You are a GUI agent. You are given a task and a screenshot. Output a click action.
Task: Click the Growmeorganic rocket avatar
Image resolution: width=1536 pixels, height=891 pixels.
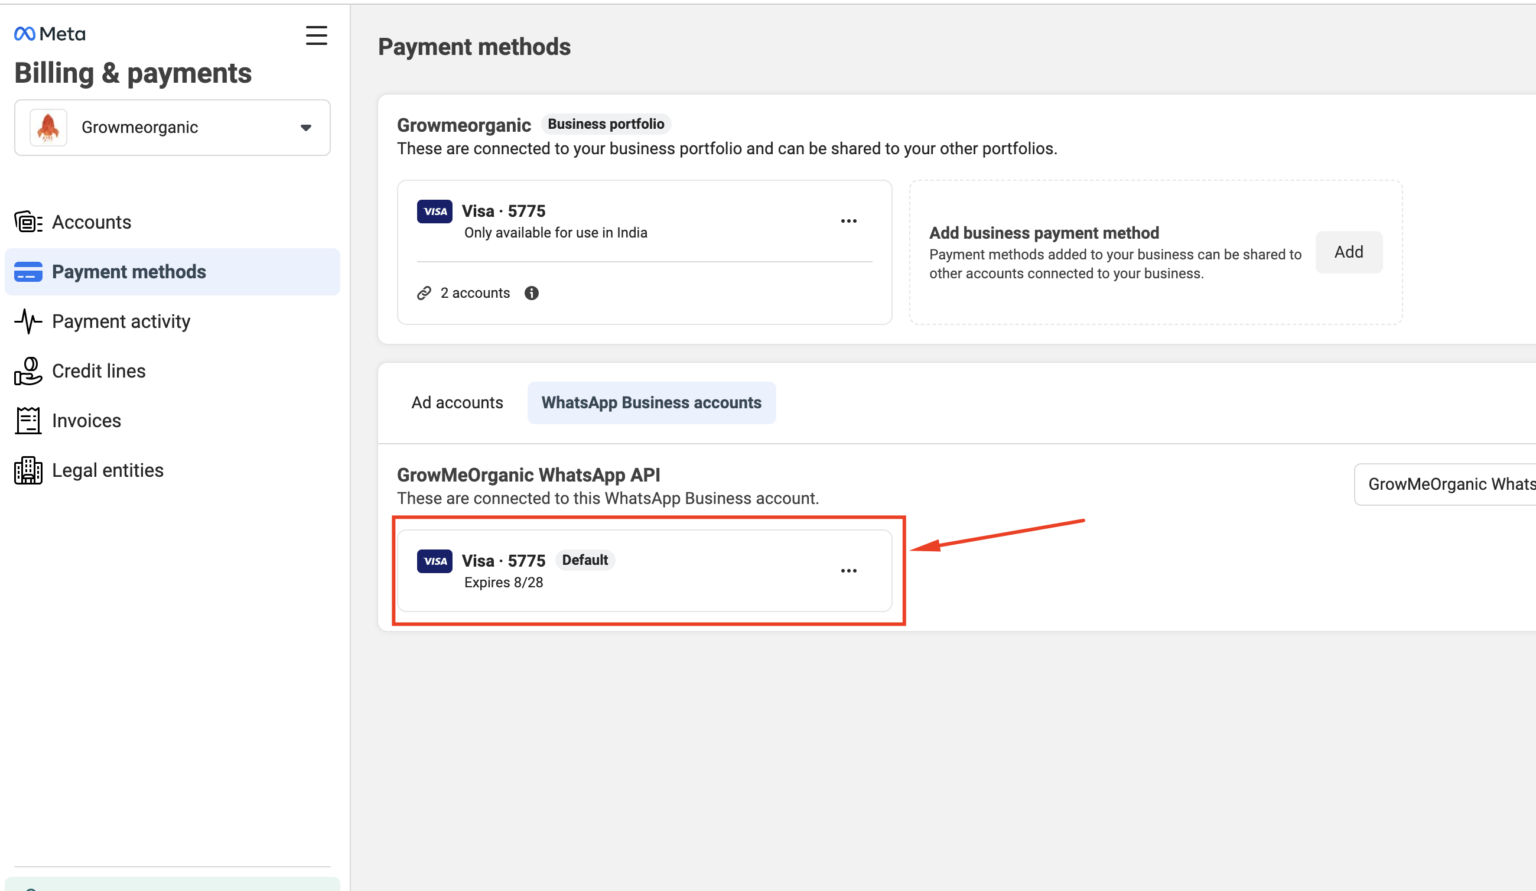48,127
